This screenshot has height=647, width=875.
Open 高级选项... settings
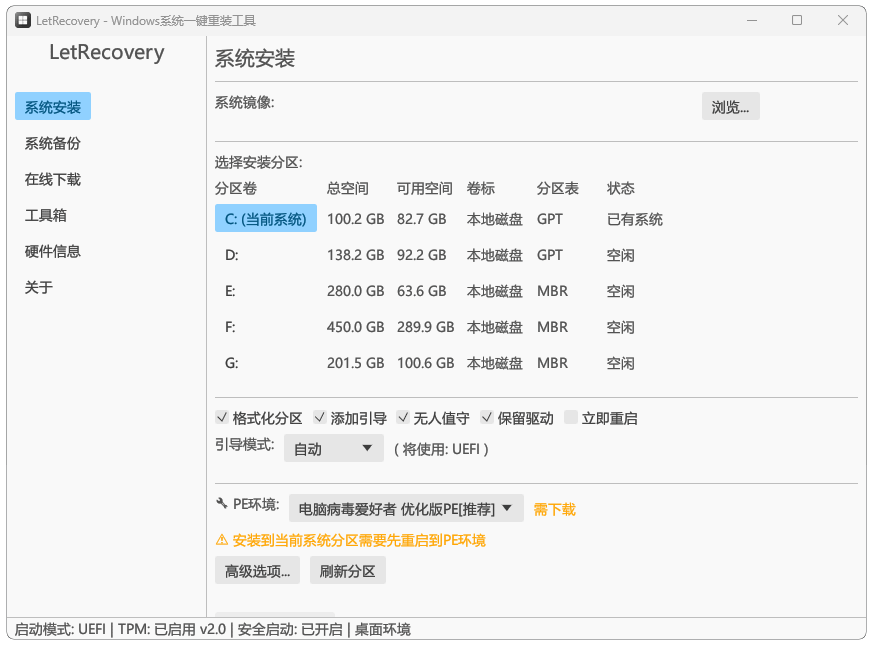pos(257,571)
